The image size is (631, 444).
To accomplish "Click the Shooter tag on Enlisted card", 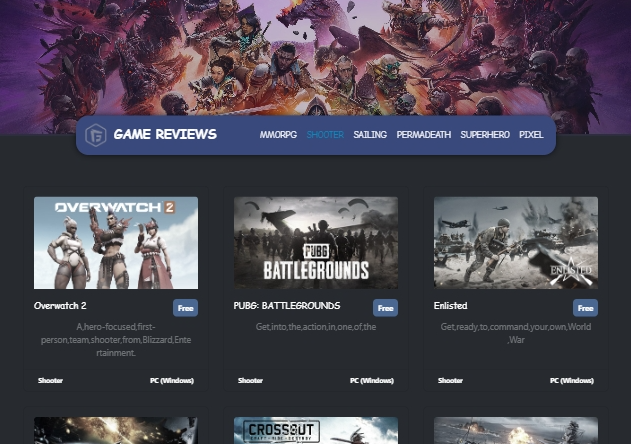I will (x=450, y=380).
